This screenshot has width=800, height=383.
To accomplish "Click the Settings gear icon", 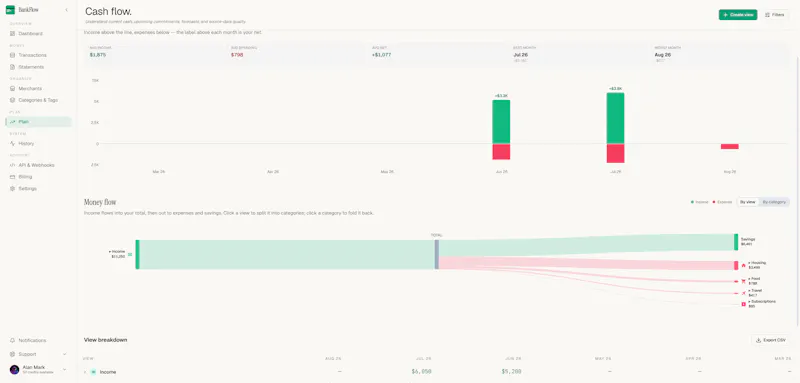I will (13, 188).
